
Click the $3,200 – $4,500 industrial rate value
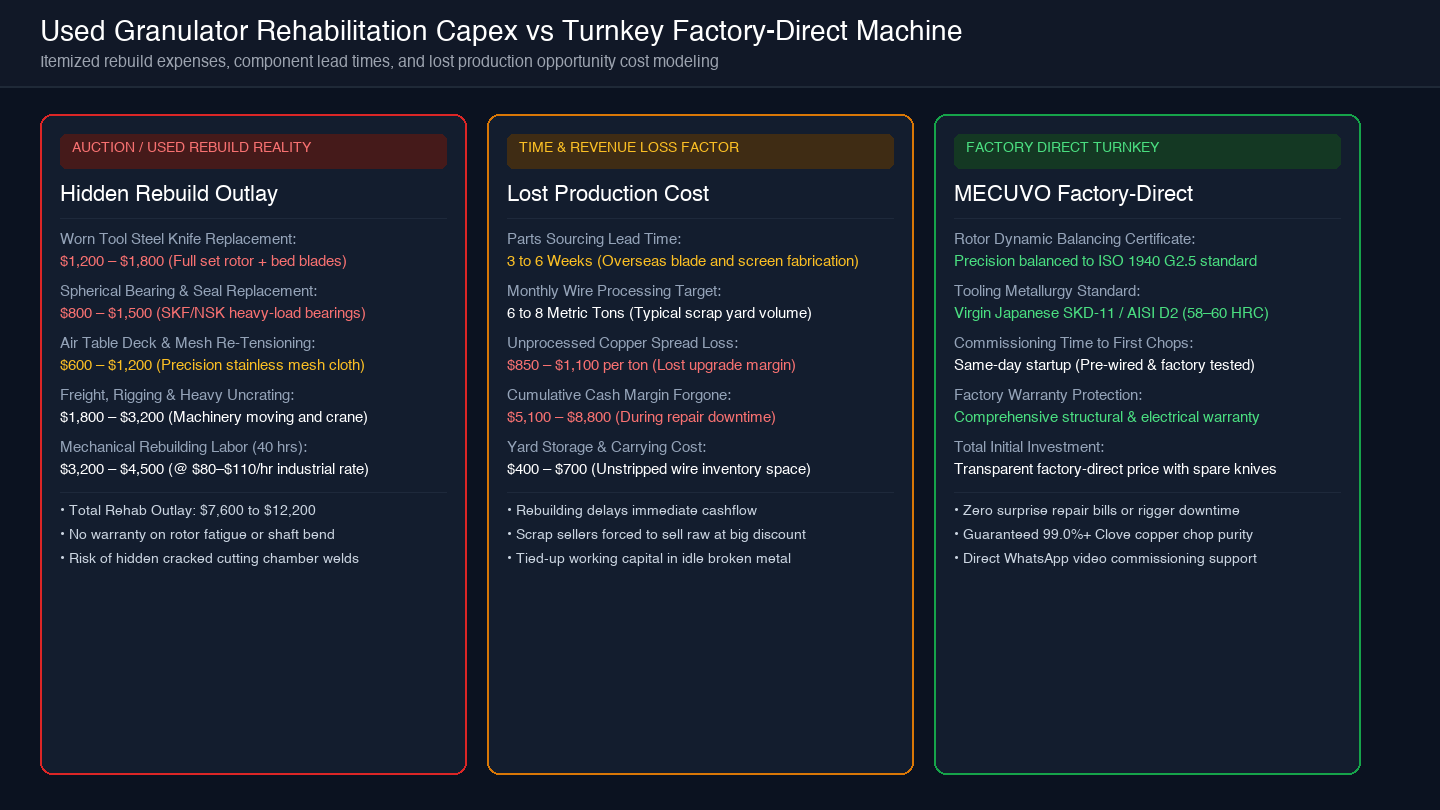[214, 469]
